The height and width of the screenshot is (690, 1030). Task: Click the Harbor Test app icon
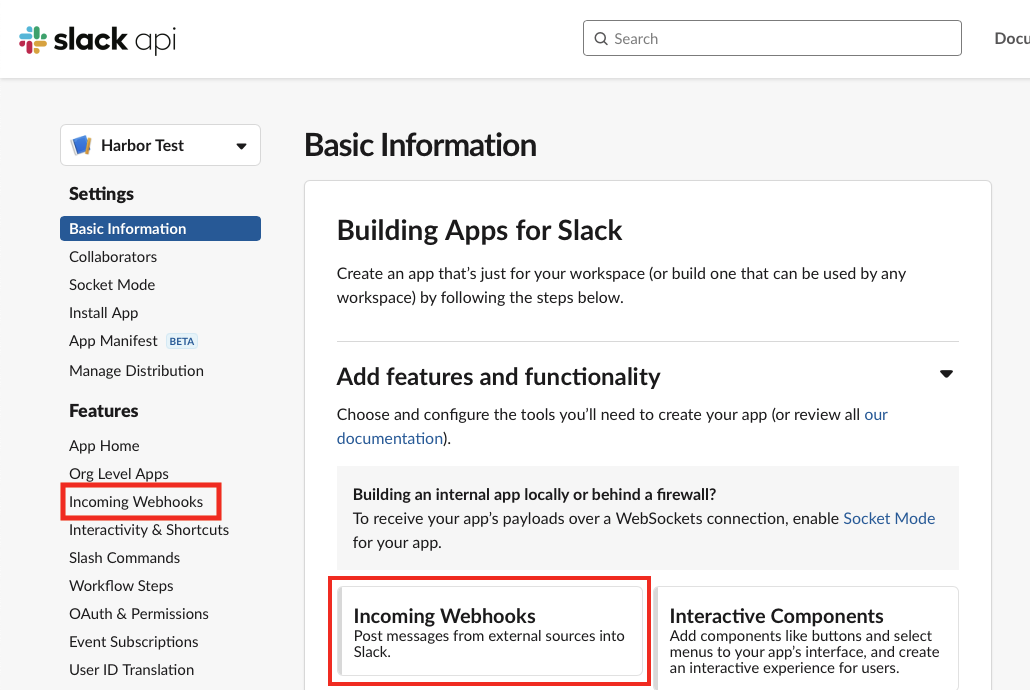tap(81, 145)
